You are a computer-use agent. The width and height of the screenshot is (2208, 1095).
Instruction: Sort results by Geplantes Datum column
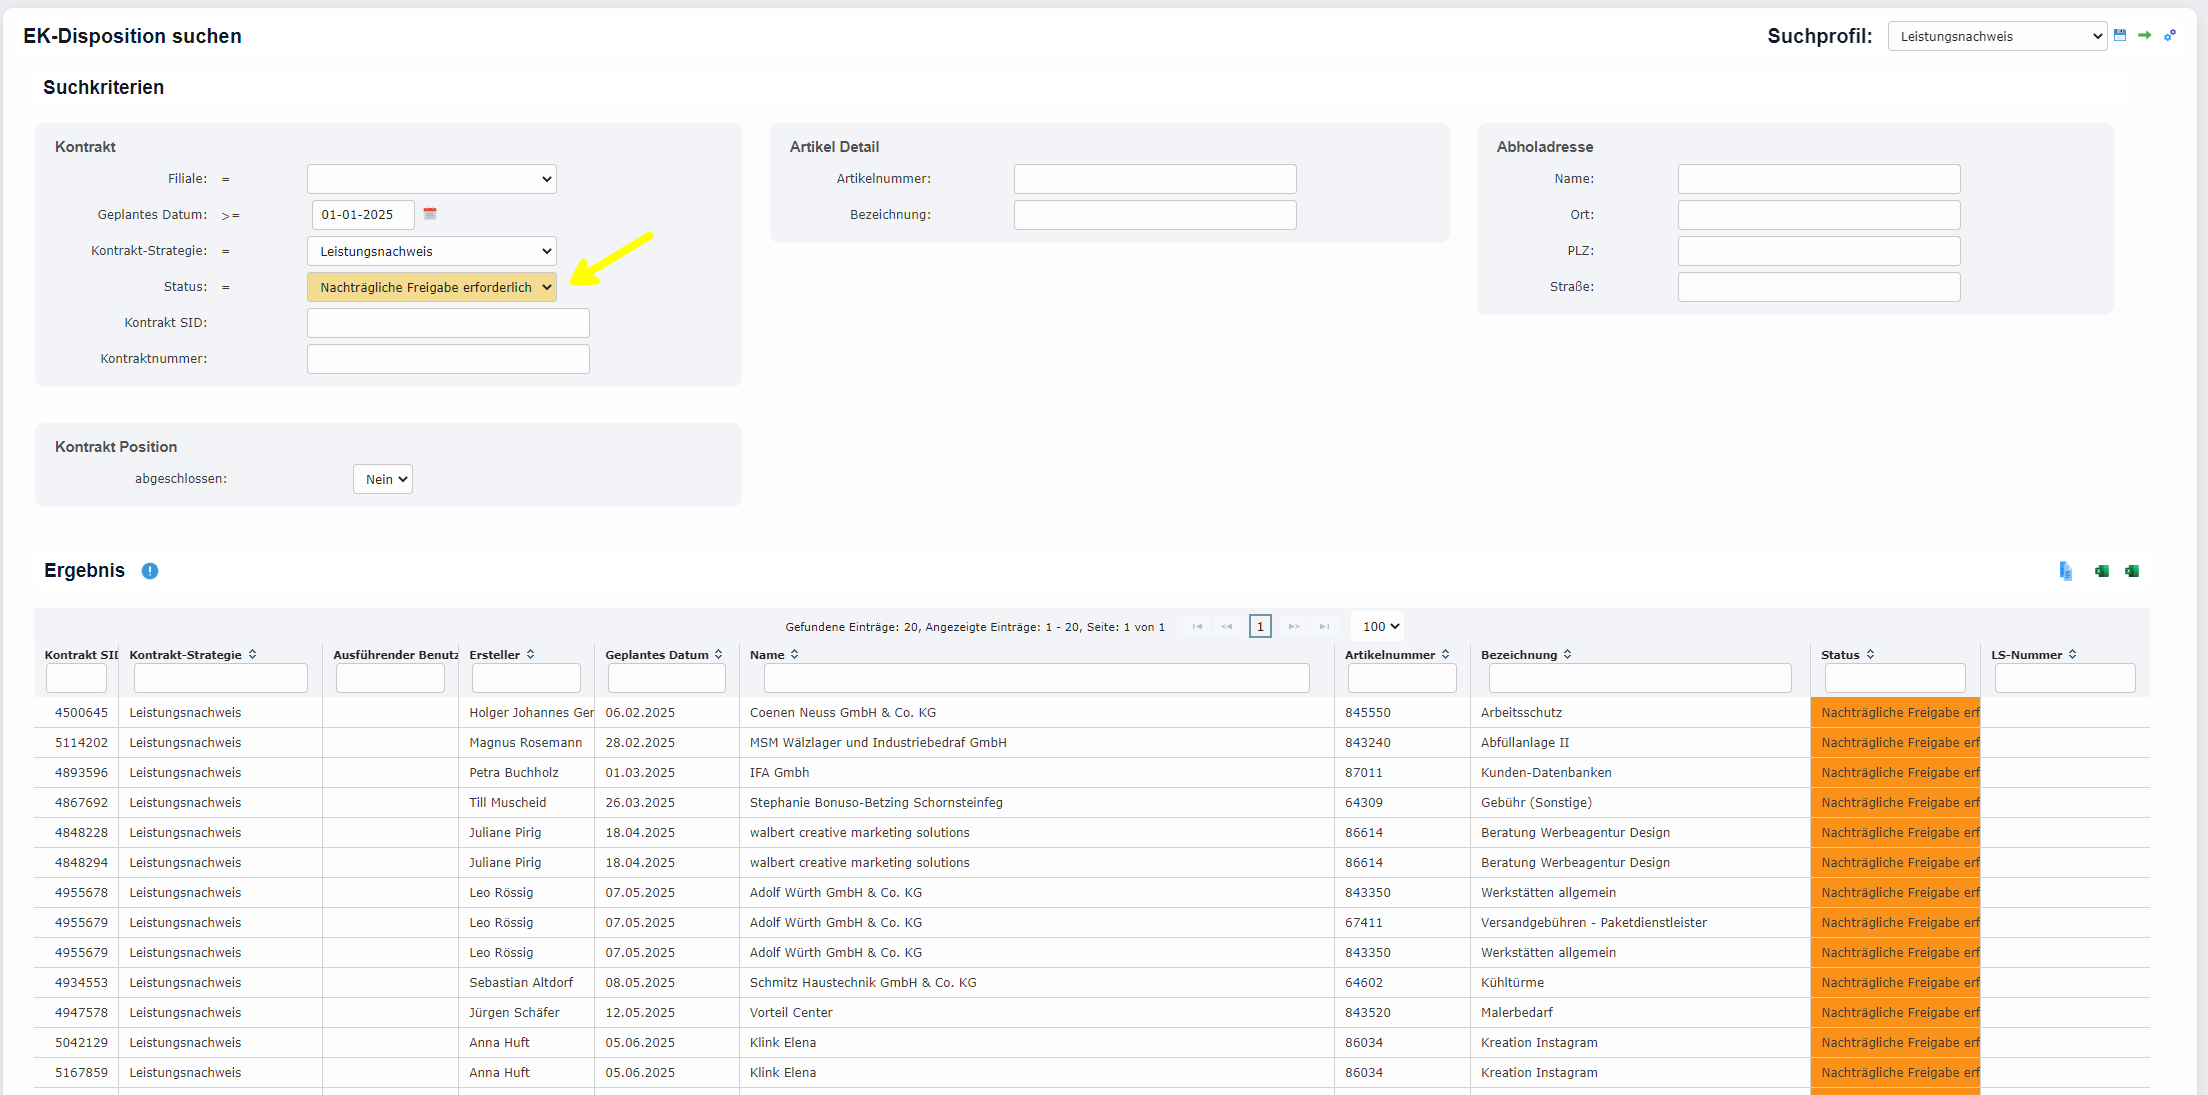[718, 655]
